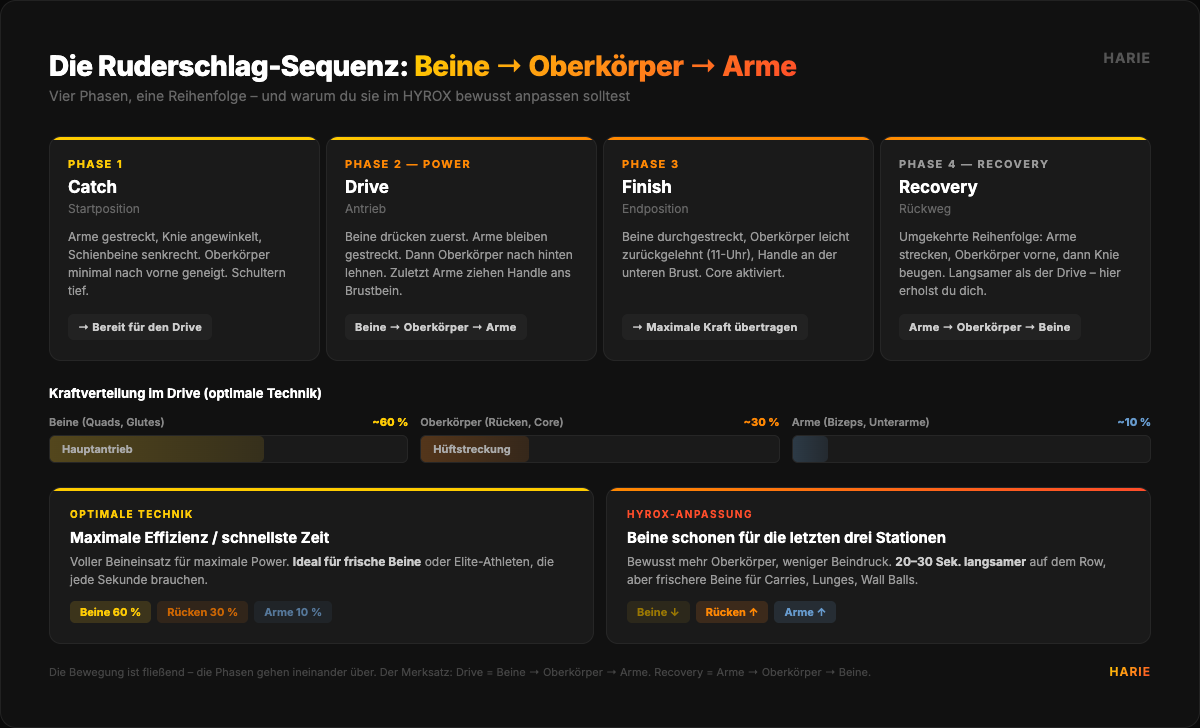Select the "Beine → Oberkörper → Arme" chip in the Drive card
Viewport: 1200px width, 728px height.
click(436, 327)
